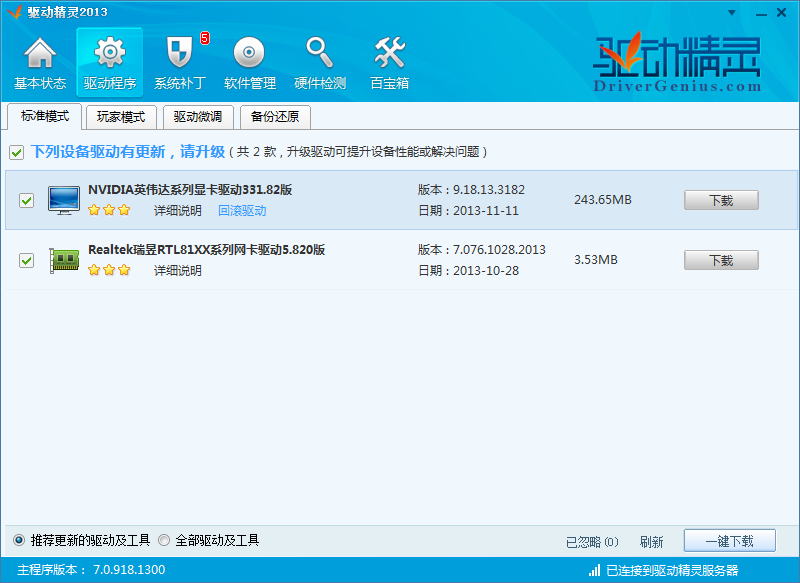Click the 回滚驱动 link
Image resolution: width=800 pixels, height=583 pixels.
coord(242,211)
